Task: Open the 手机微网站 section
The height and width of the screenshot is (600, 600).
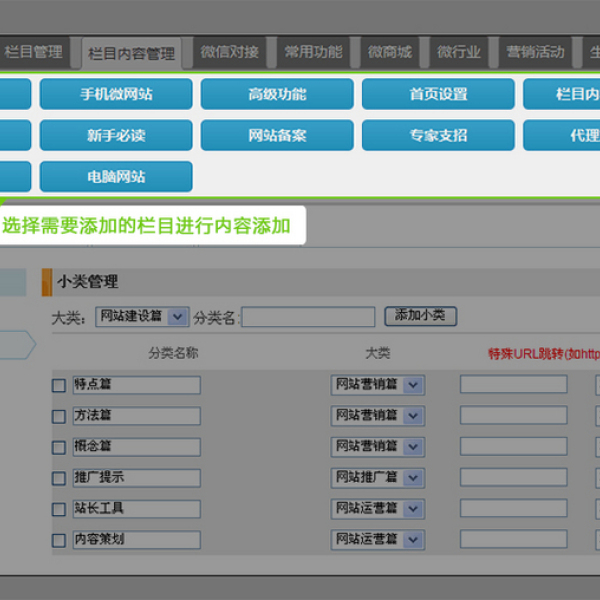Action: point(116,94)
